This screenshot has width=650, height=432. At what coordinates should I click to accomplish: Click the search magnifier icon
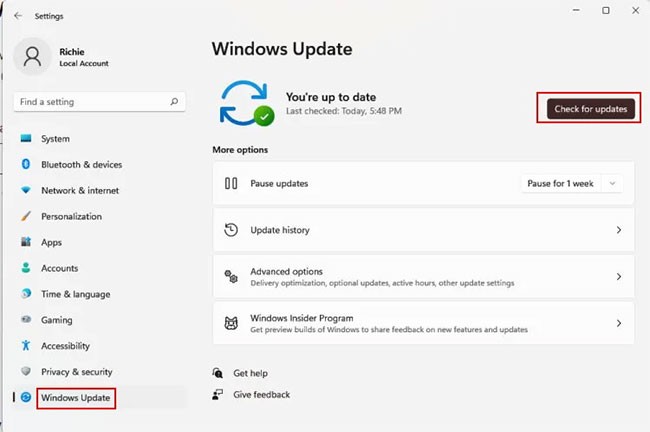point(174,102)
